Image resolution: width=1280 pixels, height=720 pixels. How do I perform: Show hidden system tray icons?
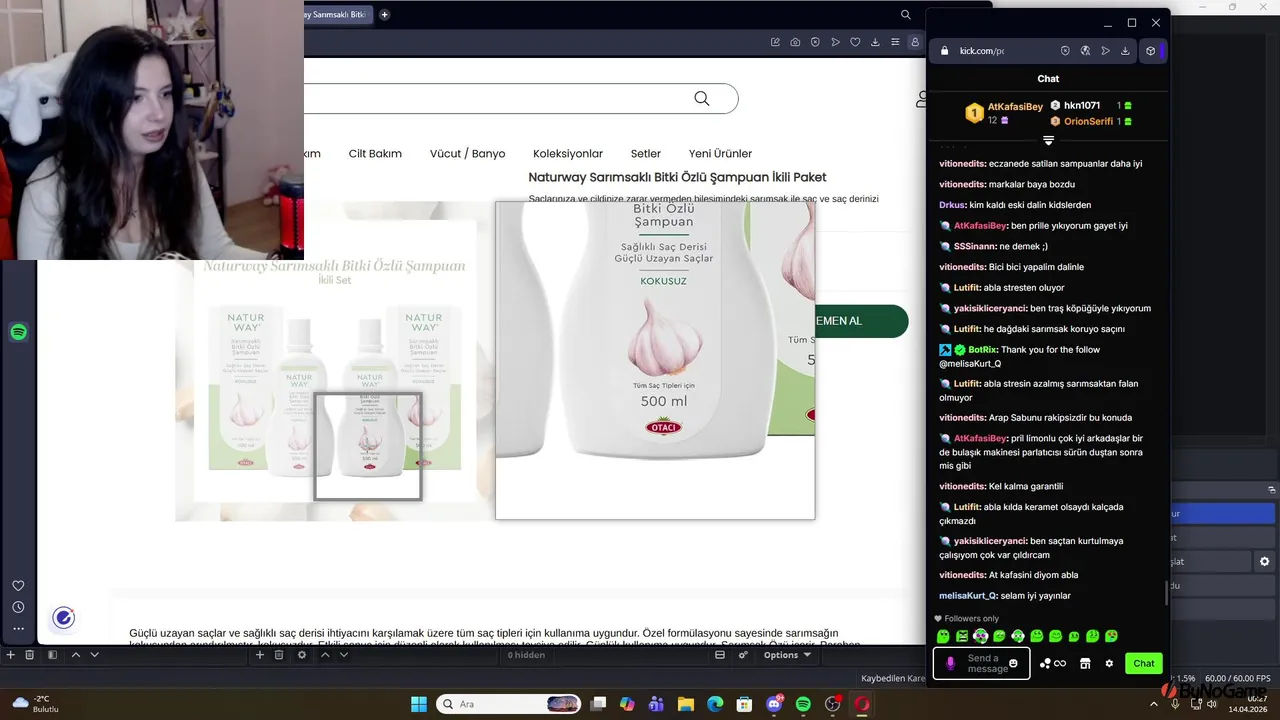(1154, 704)
